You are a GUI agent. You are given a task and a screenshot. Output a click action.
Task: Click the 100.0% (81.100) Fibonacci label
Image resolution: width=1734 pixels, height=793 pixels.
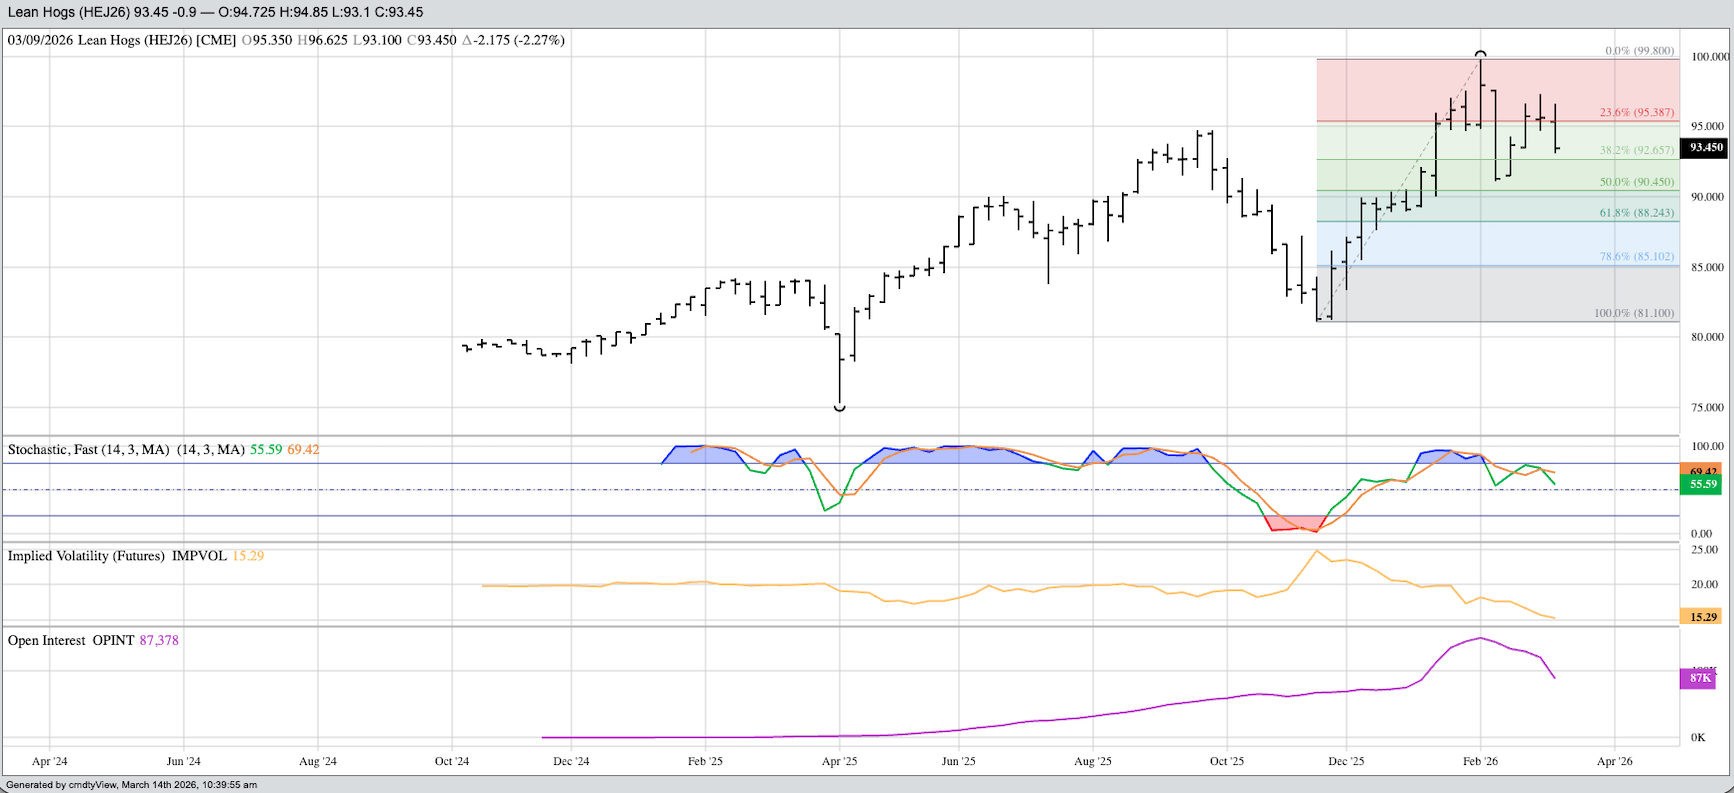click(x=1633, y=313)
